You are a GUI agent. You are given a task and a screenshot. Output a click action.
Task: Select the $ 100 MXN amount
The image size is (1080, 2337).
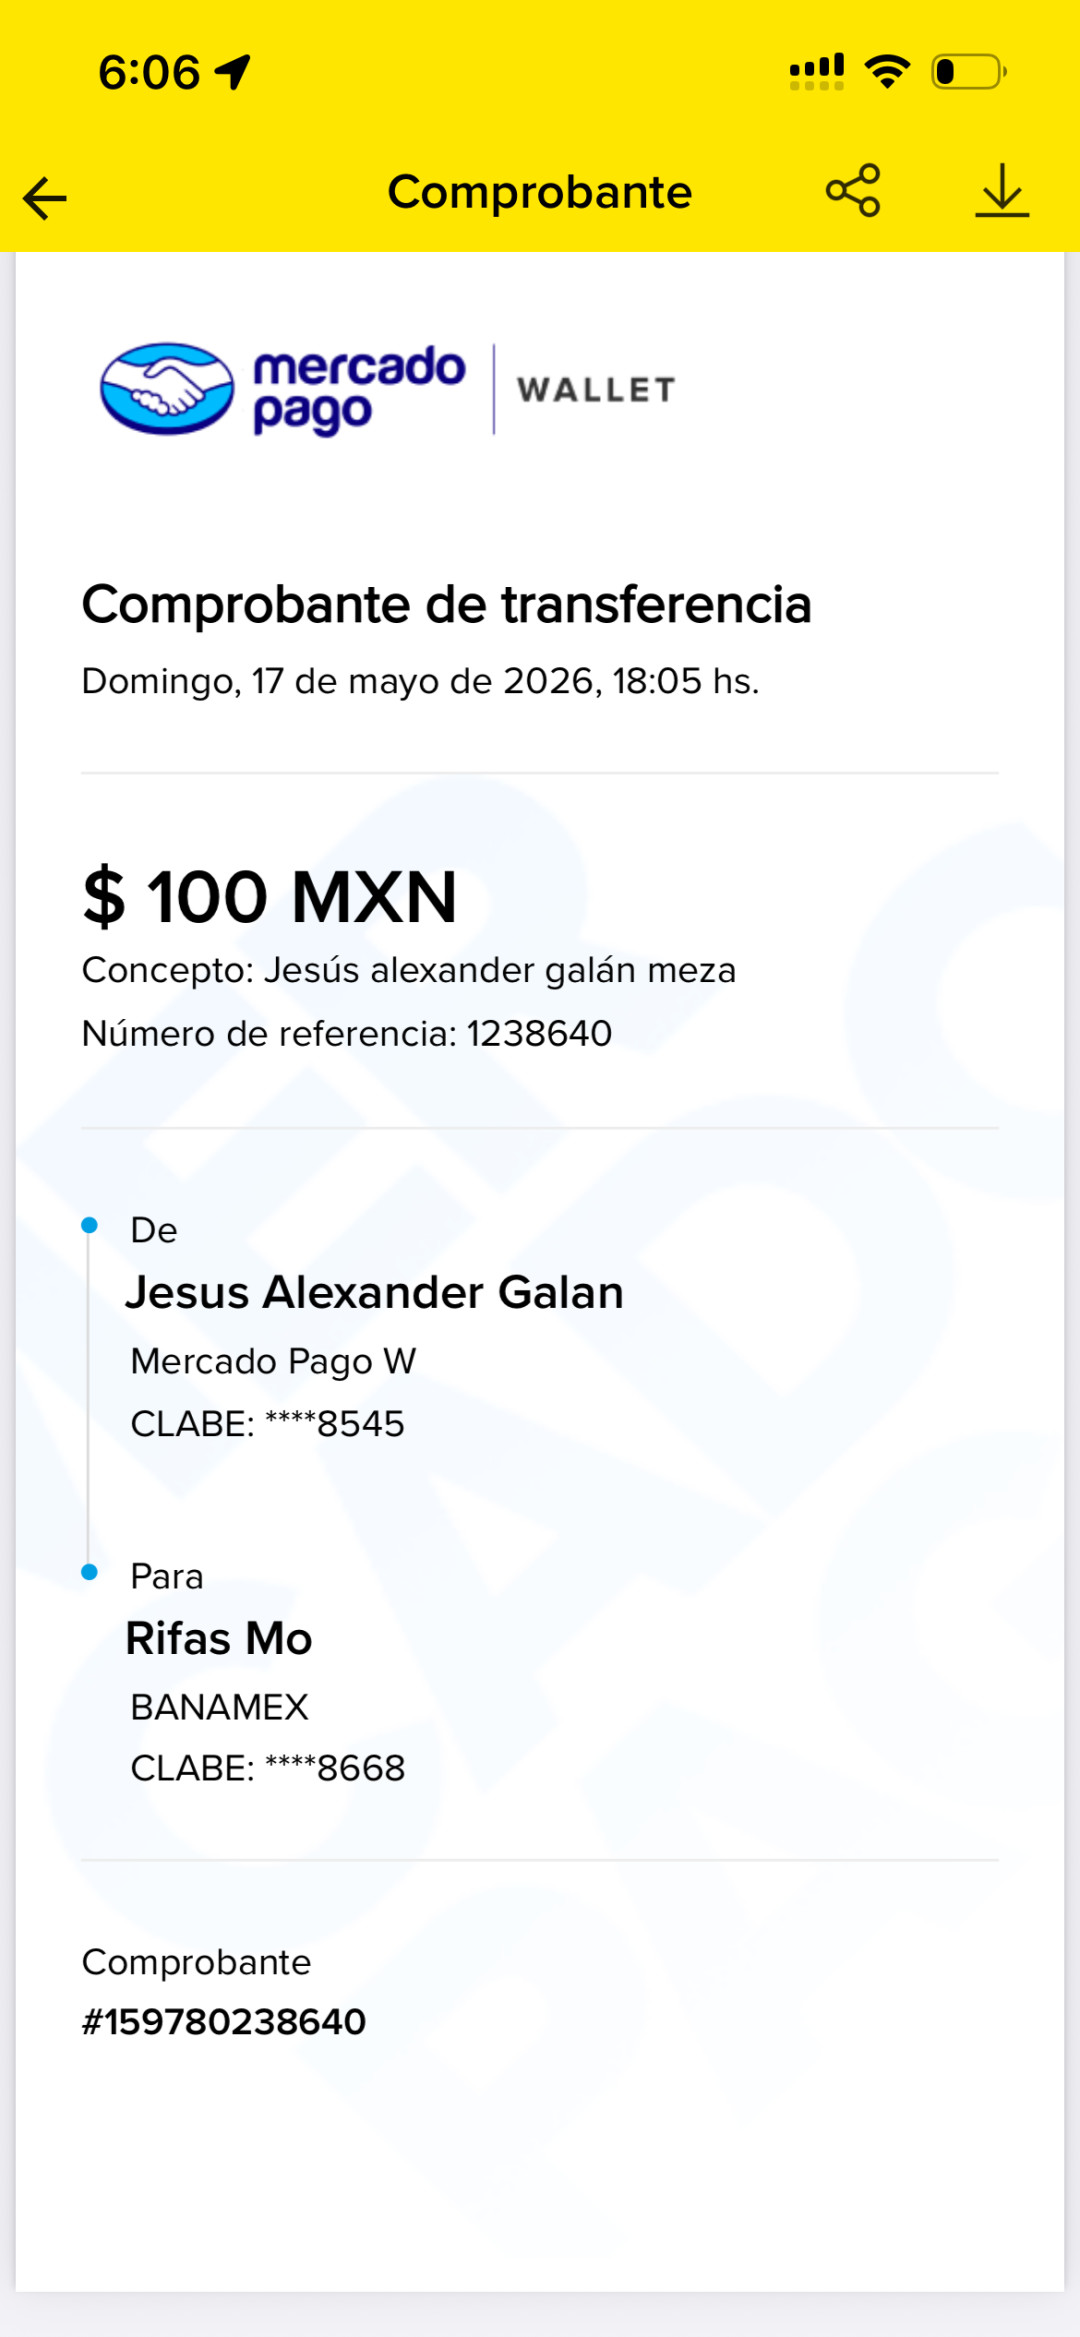(x=270, y=896)
